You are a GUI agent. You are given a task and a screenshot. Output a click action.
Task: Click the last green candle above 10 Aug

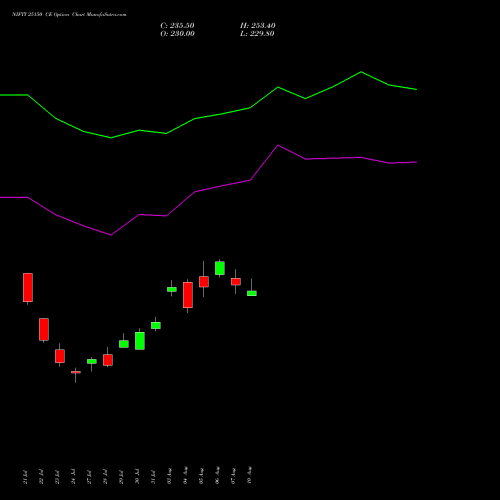[252, 293]
